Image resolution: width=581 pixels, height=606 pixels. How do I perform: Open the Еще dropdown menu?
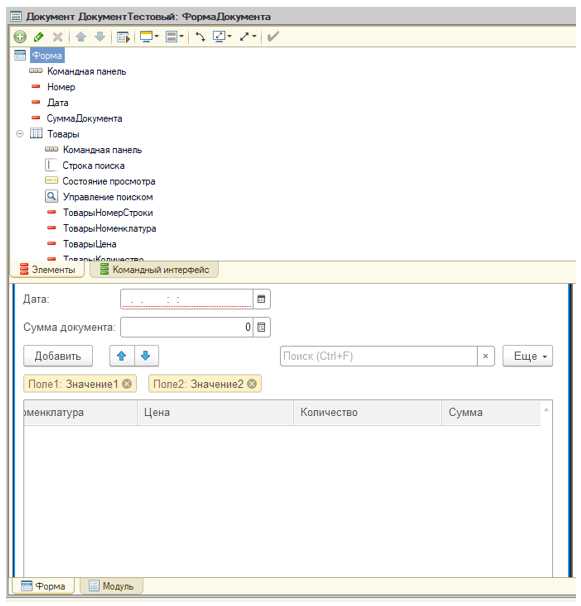tap(528, 356)
